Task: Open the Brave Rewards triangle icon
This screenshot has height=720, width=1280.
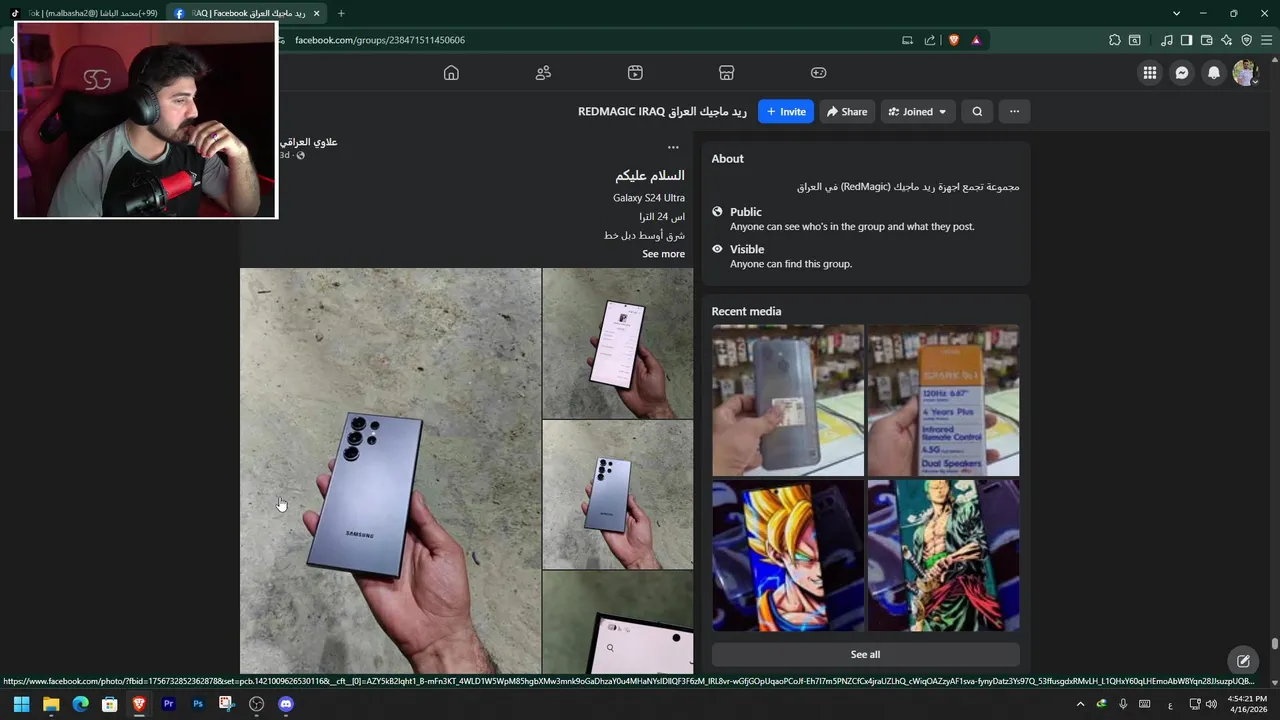Action: (x=976, y=40)
